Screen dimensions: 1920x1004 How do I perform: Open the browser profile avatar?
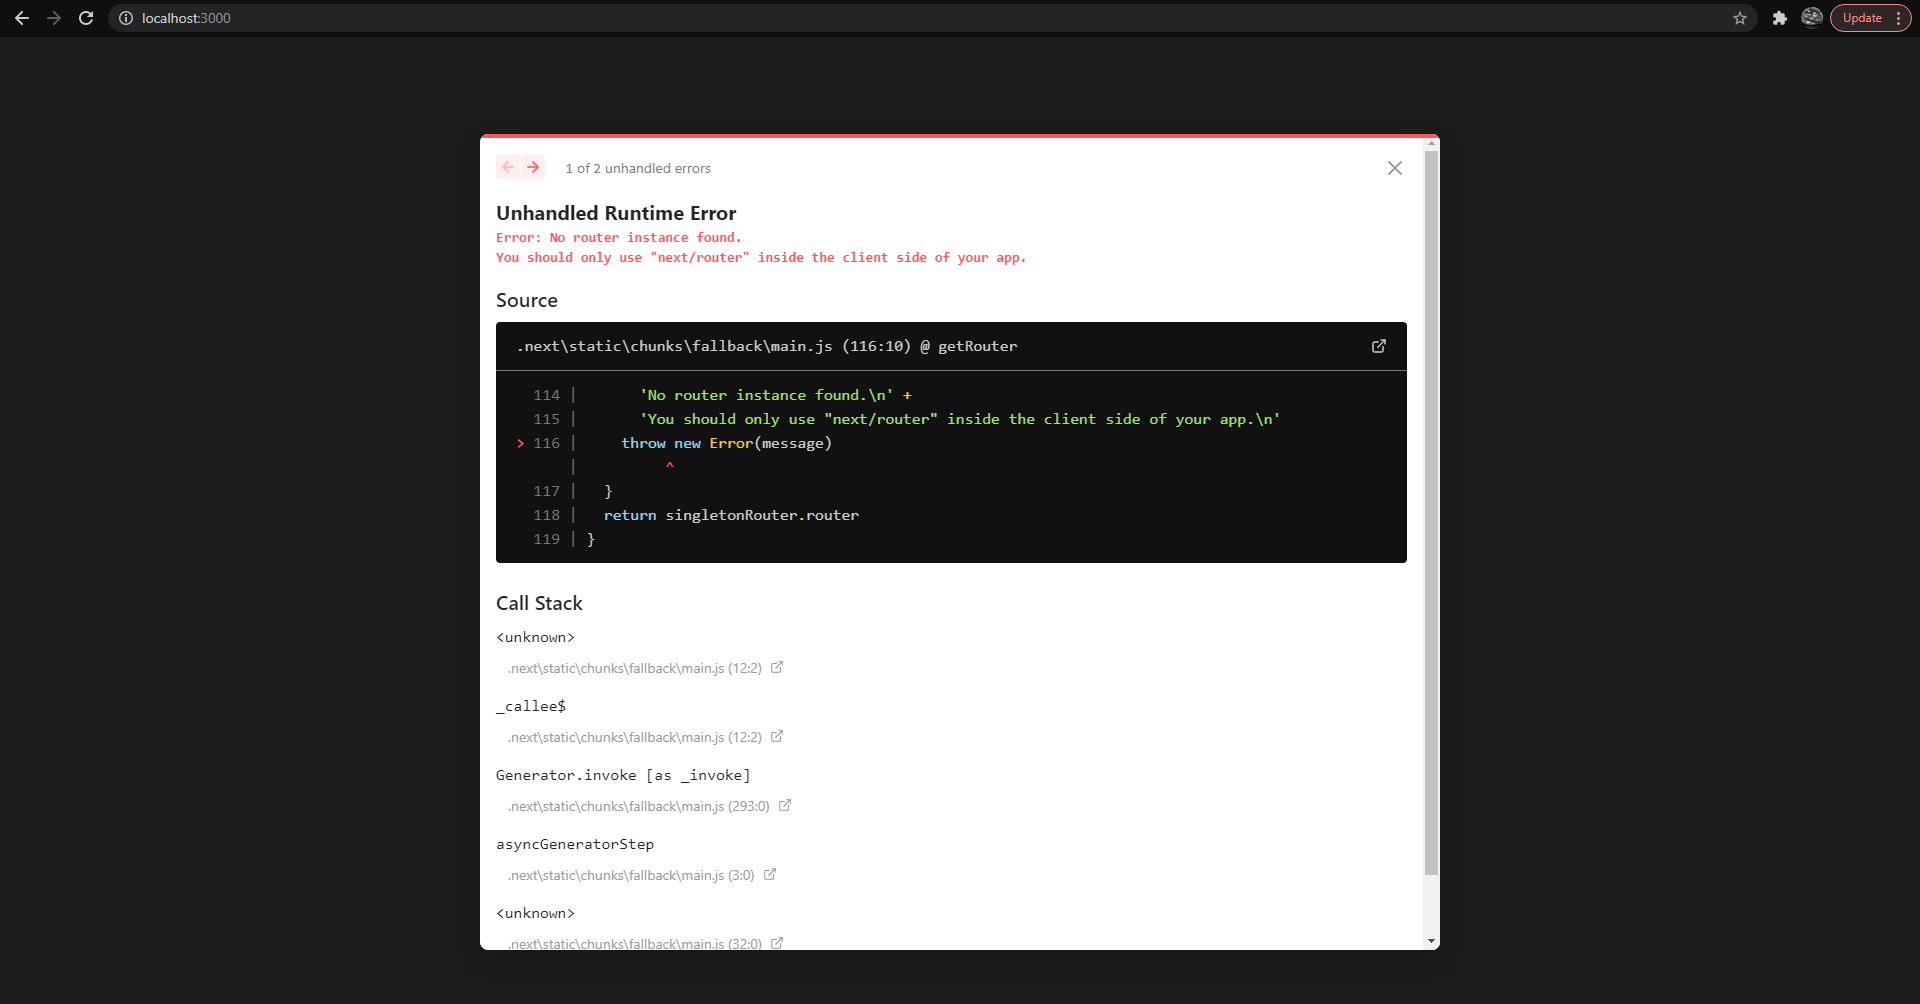[x=1811, y=18]
